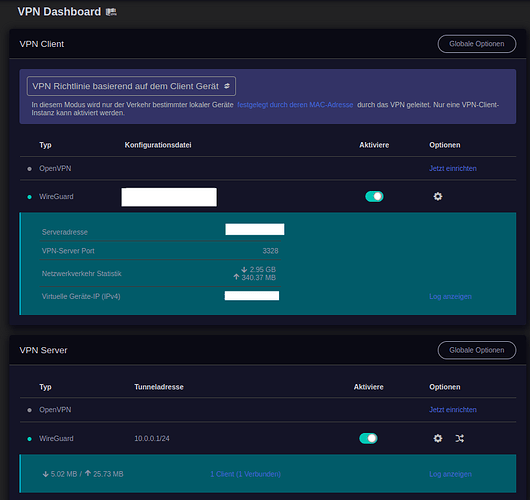This screenshot has width=530, height=500.
Task: Click the shuffle icon in WireGuard server row
Action: (459, 438)
